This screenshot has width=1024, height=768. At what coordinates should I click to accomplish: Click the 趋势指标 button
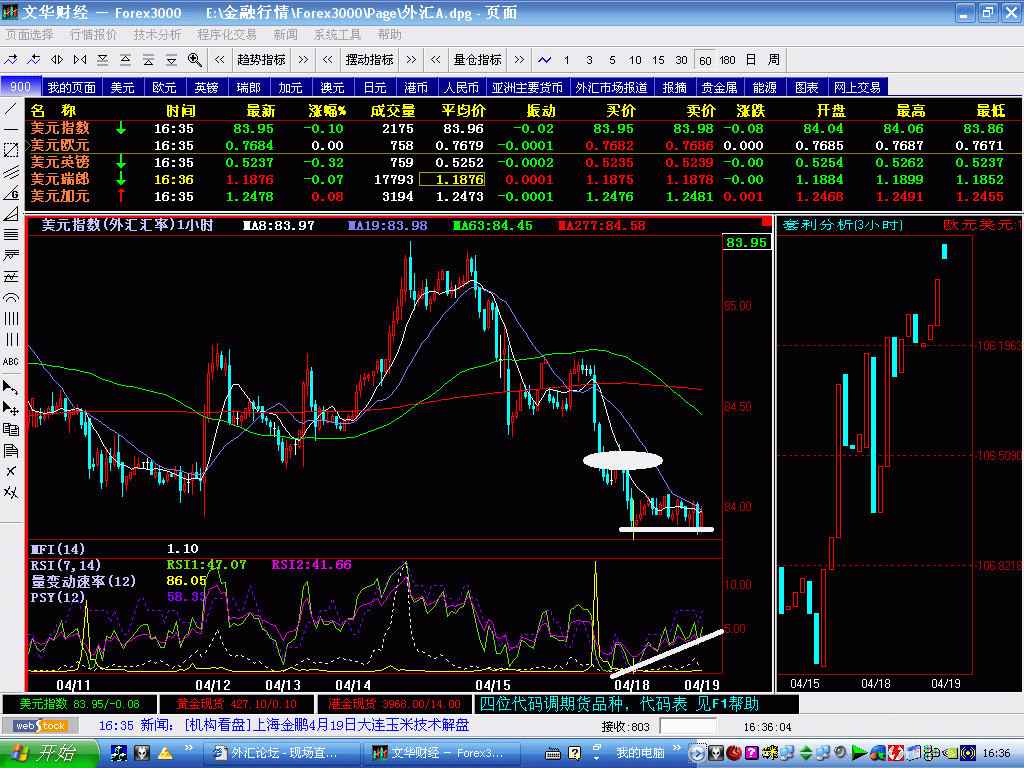point(261,59)
